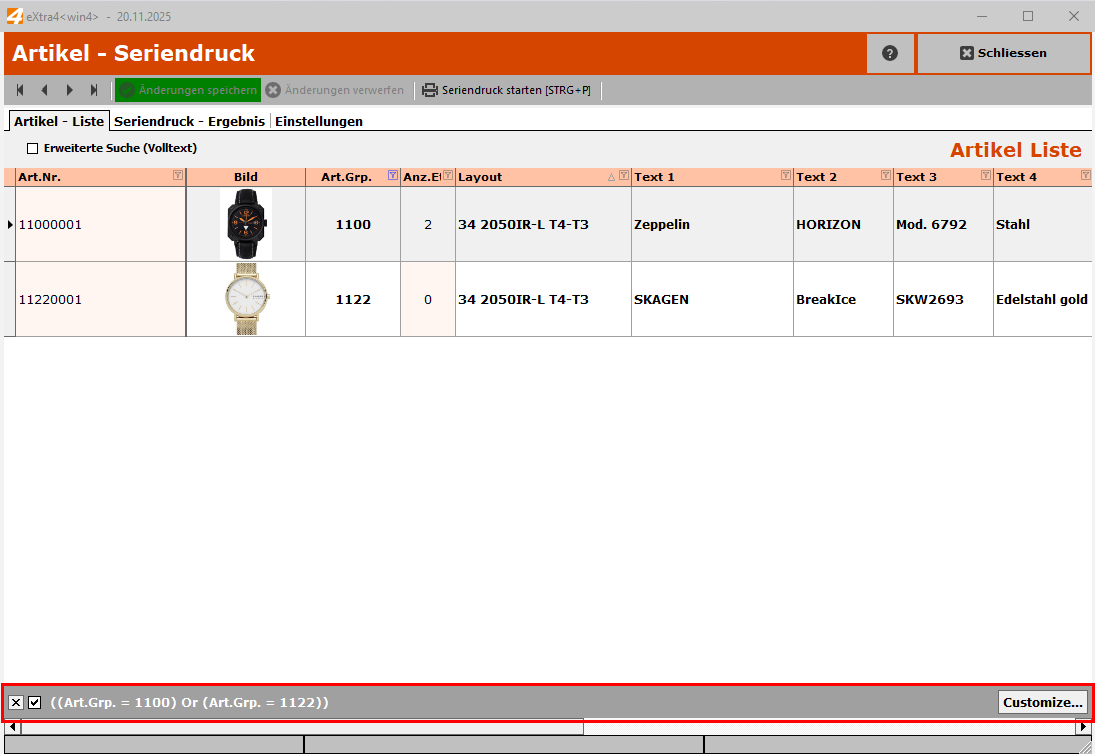Open Art.Nr. column filter dropdown
Viewport: 1095px width, 754px height.
click(178, 176)
